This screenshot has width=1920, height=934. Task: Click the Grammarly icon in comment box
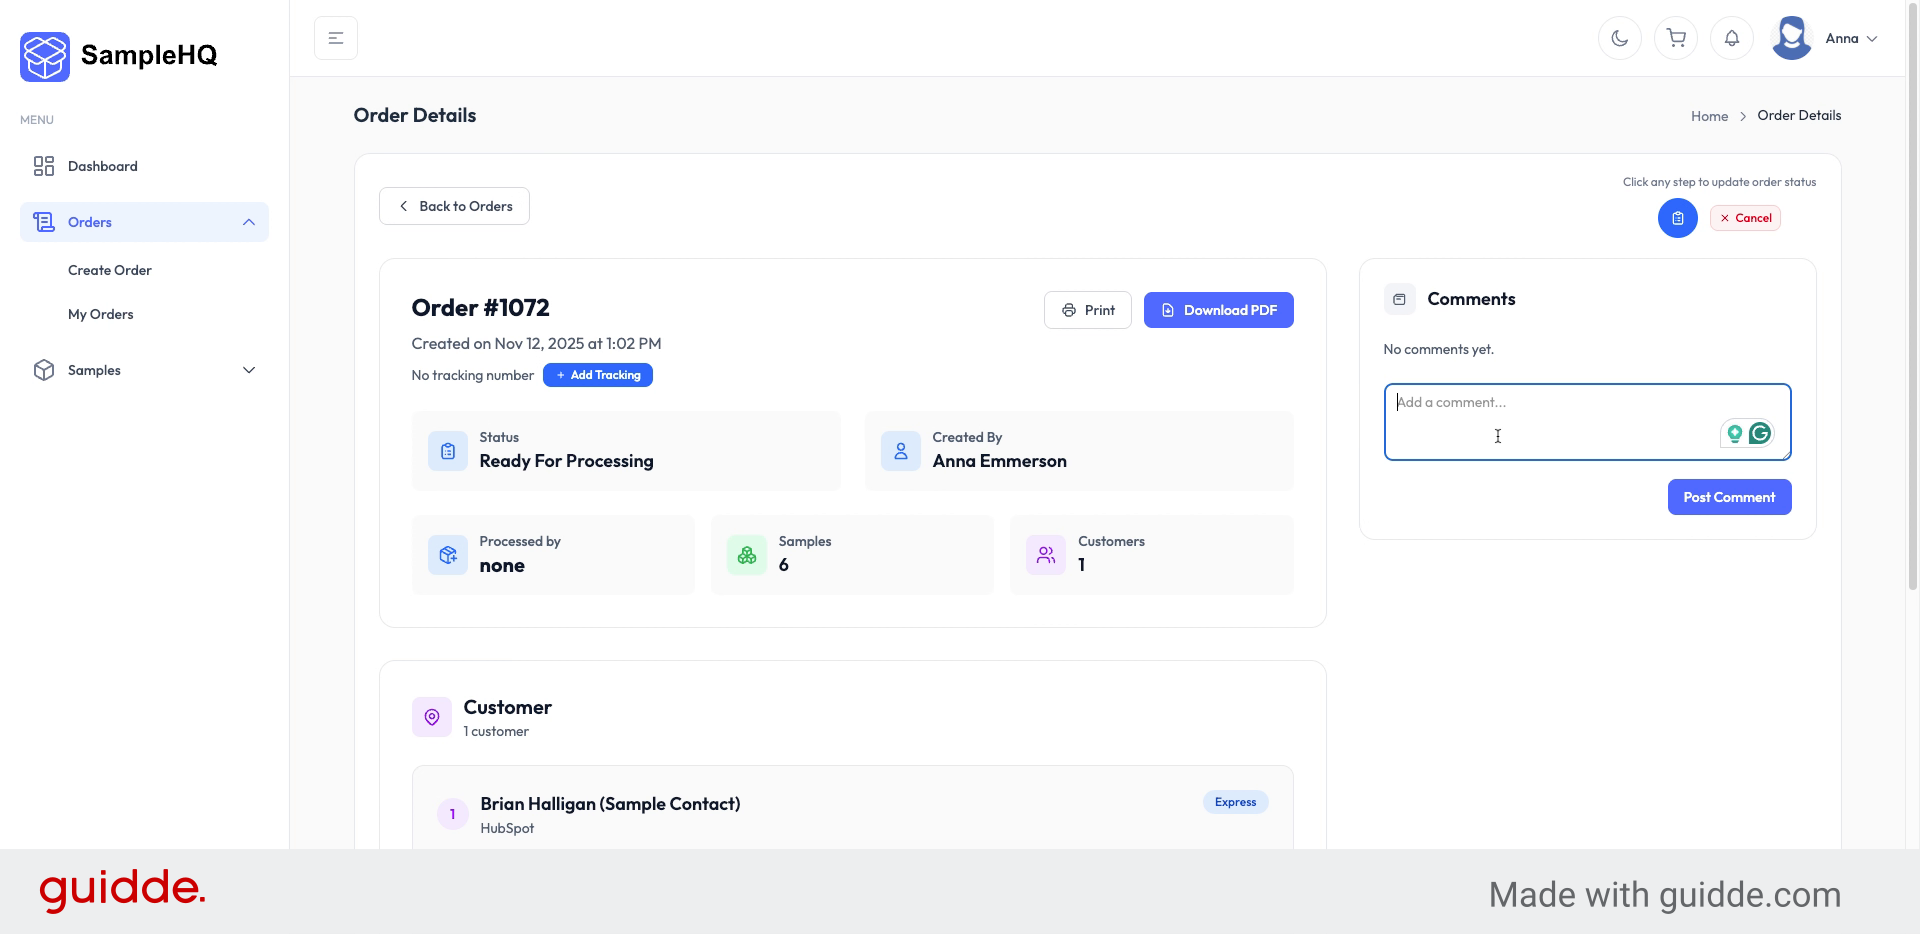click(x=1760, y=433)
